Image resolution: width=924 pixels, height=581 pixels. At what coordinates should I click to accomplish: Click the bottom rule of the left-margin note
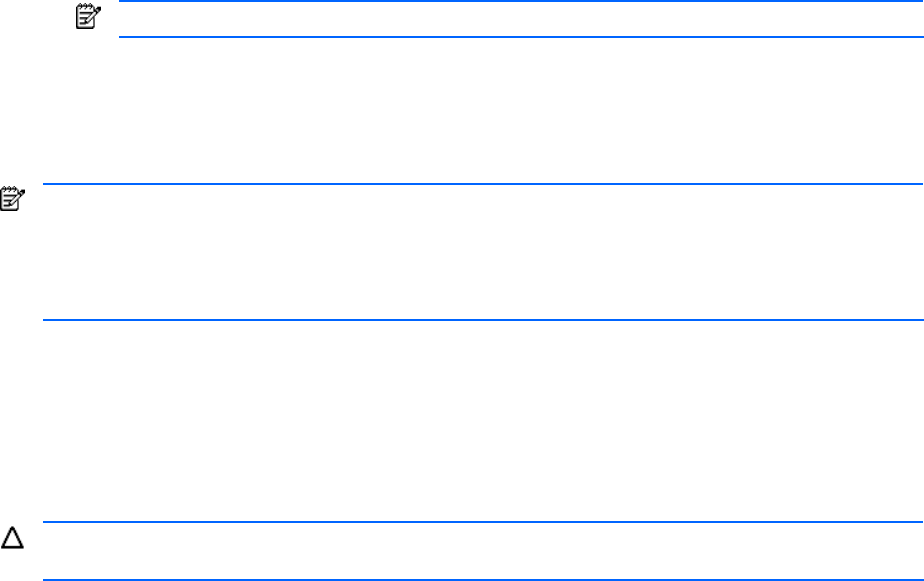coord(480,320)
